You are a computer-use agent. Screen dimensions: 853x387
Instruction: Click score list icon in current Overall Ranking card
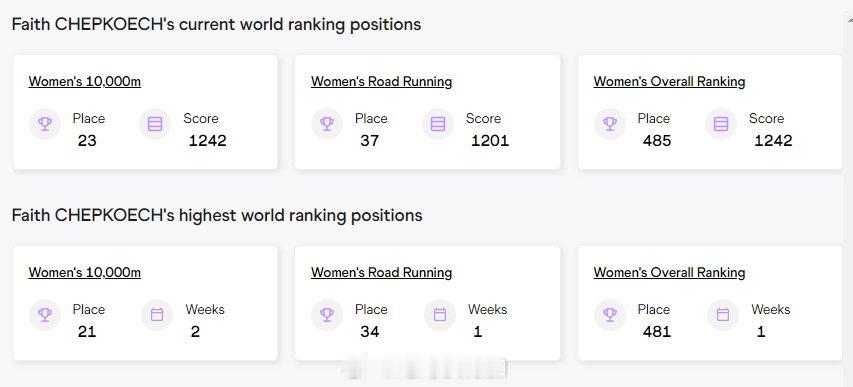pos(721,124)
